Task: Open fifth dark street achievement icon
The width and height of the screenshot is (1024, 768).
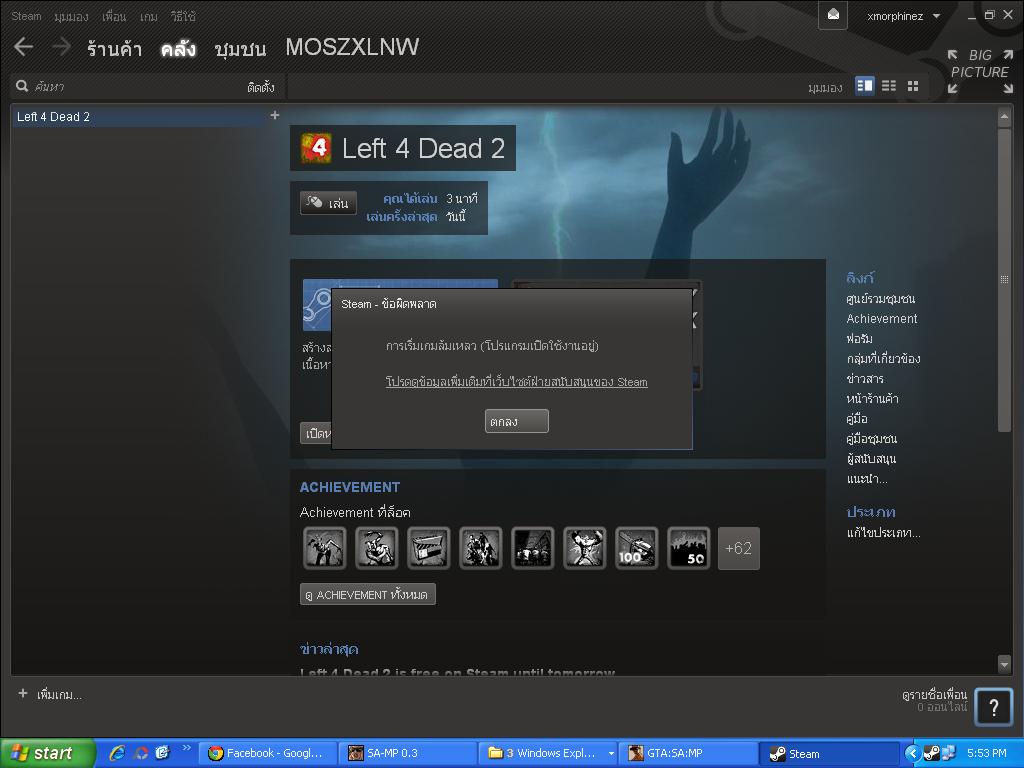Action: point(533,549)
